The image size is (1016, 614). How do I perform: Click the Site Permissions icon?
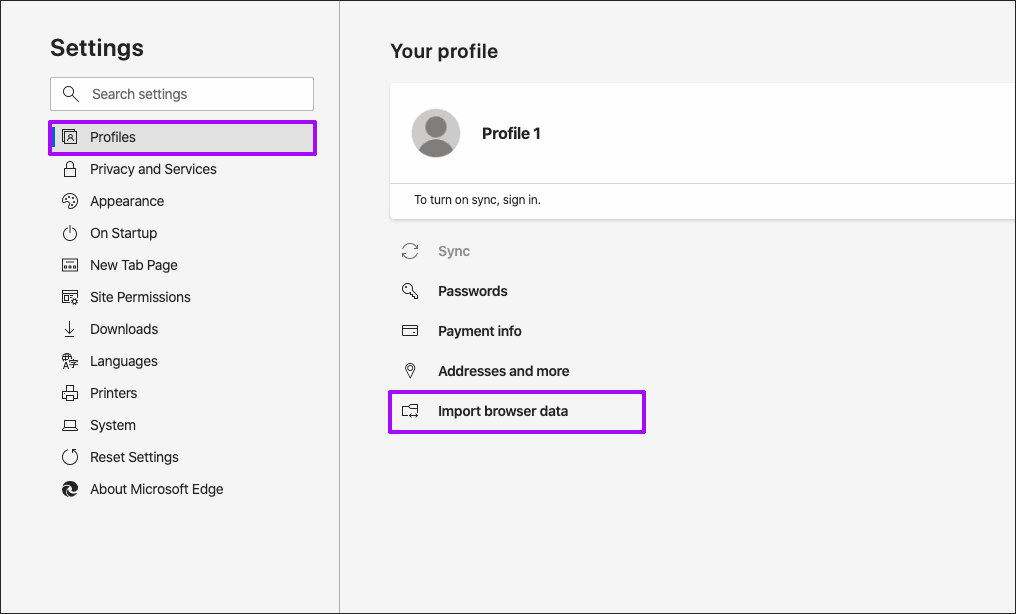(x=70, y=297)
